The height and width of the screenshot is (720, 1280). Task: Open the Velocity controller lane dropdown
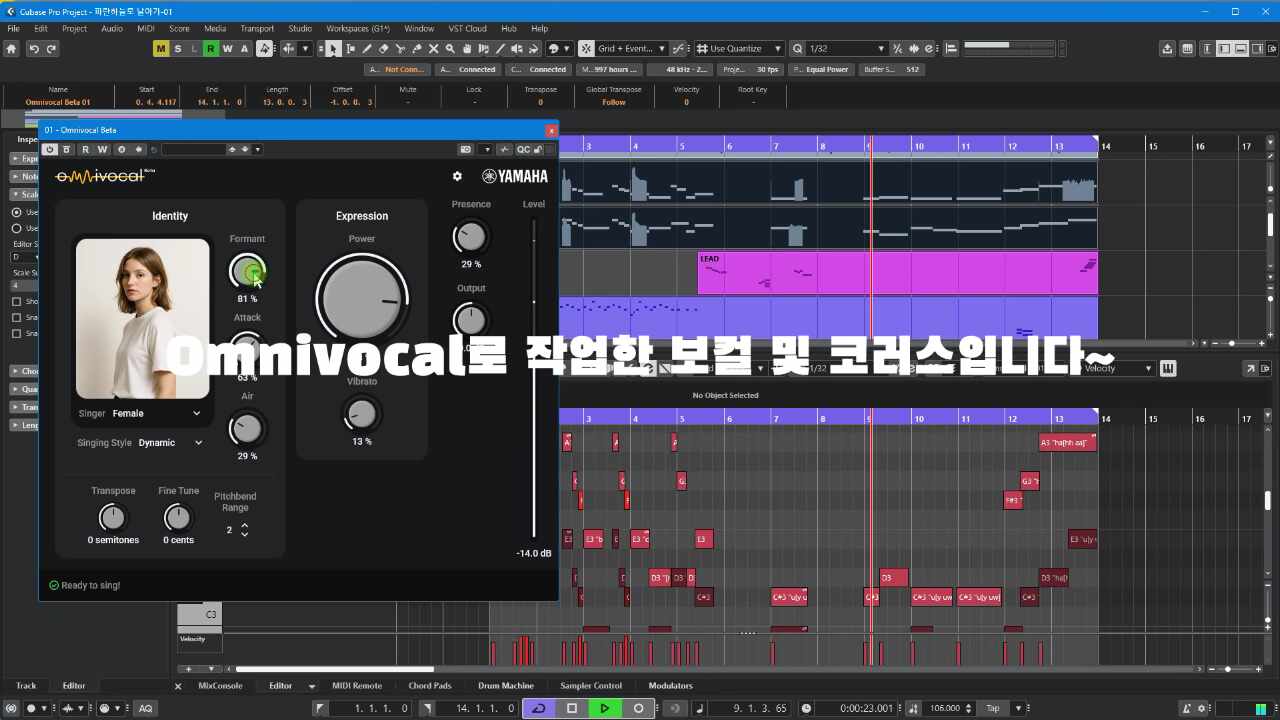point(1119,368)
